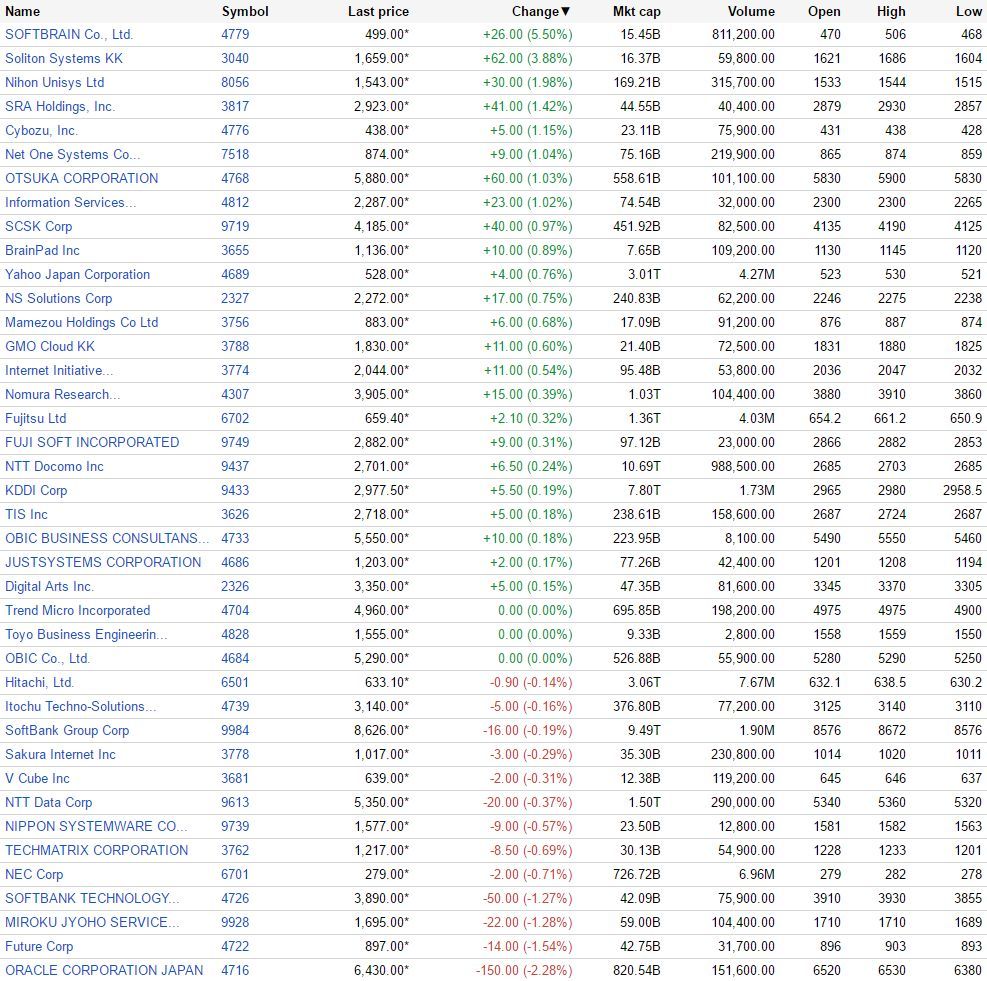Viewport: 987px width, 981px height.
Task: Sort by the Open column header
Action: pyautogui.click(x=824, y=11)
